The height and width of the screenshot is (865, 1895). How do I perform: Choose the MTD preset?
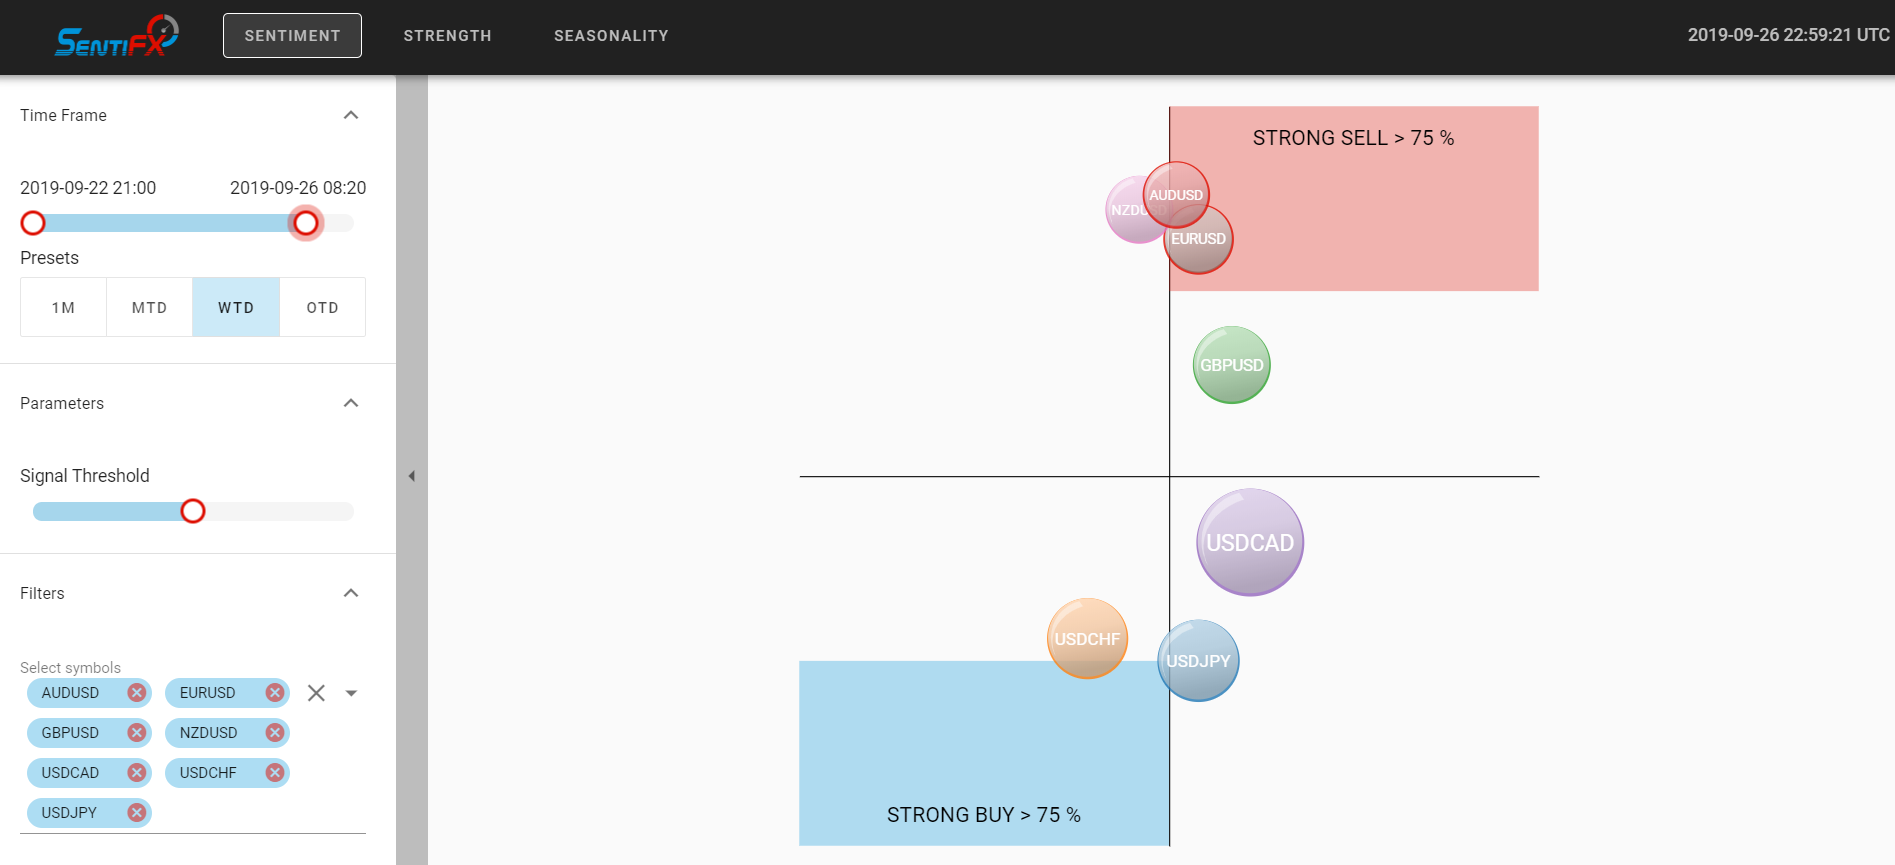tap(150, 307)
